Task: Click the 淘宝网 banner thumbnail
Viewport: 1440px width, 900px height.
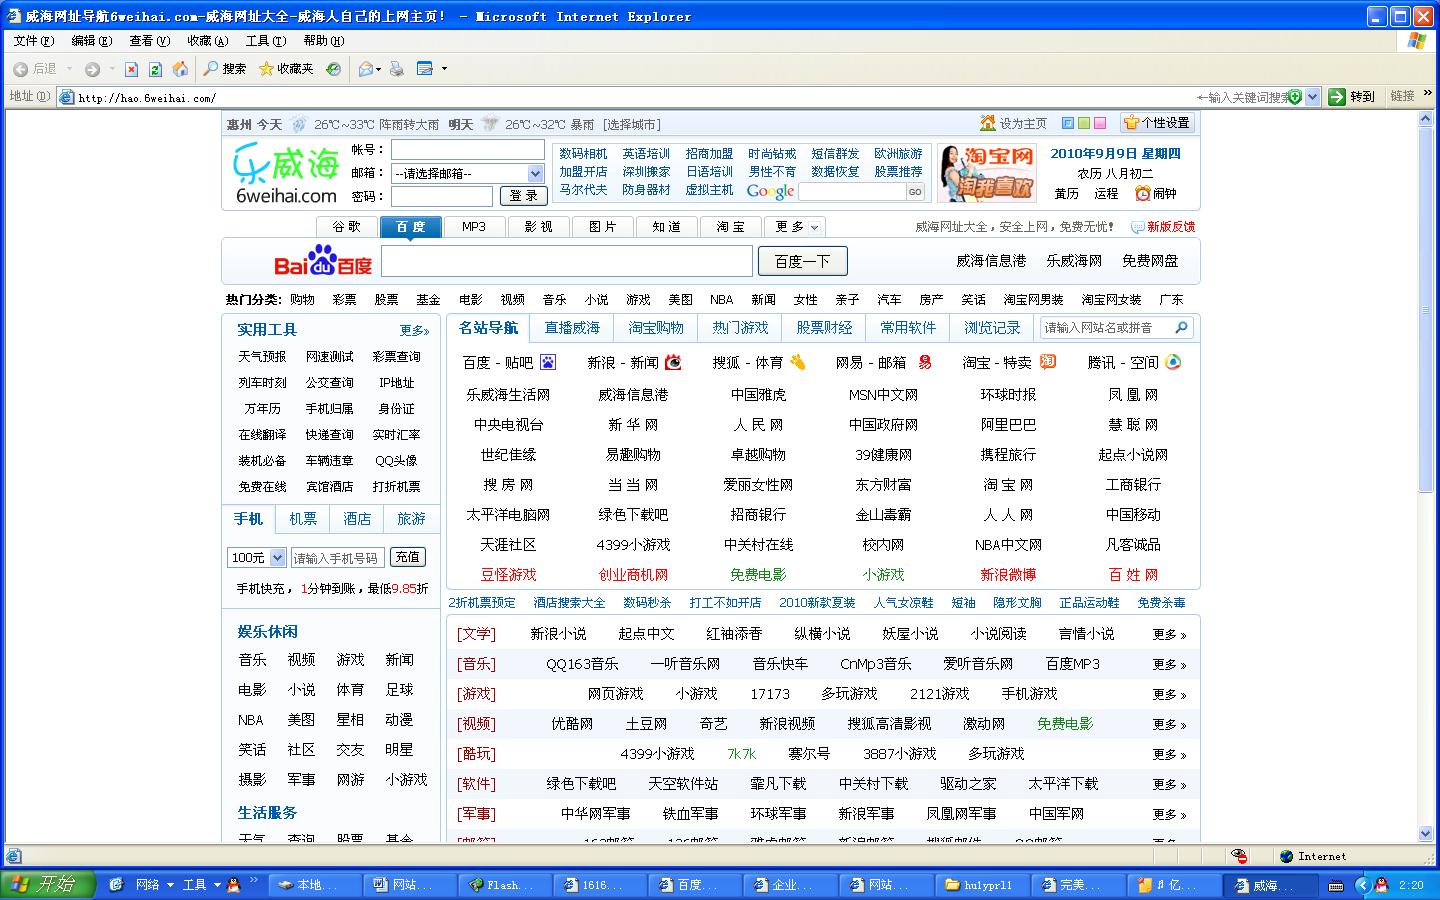Action: (x=987, y=172)
